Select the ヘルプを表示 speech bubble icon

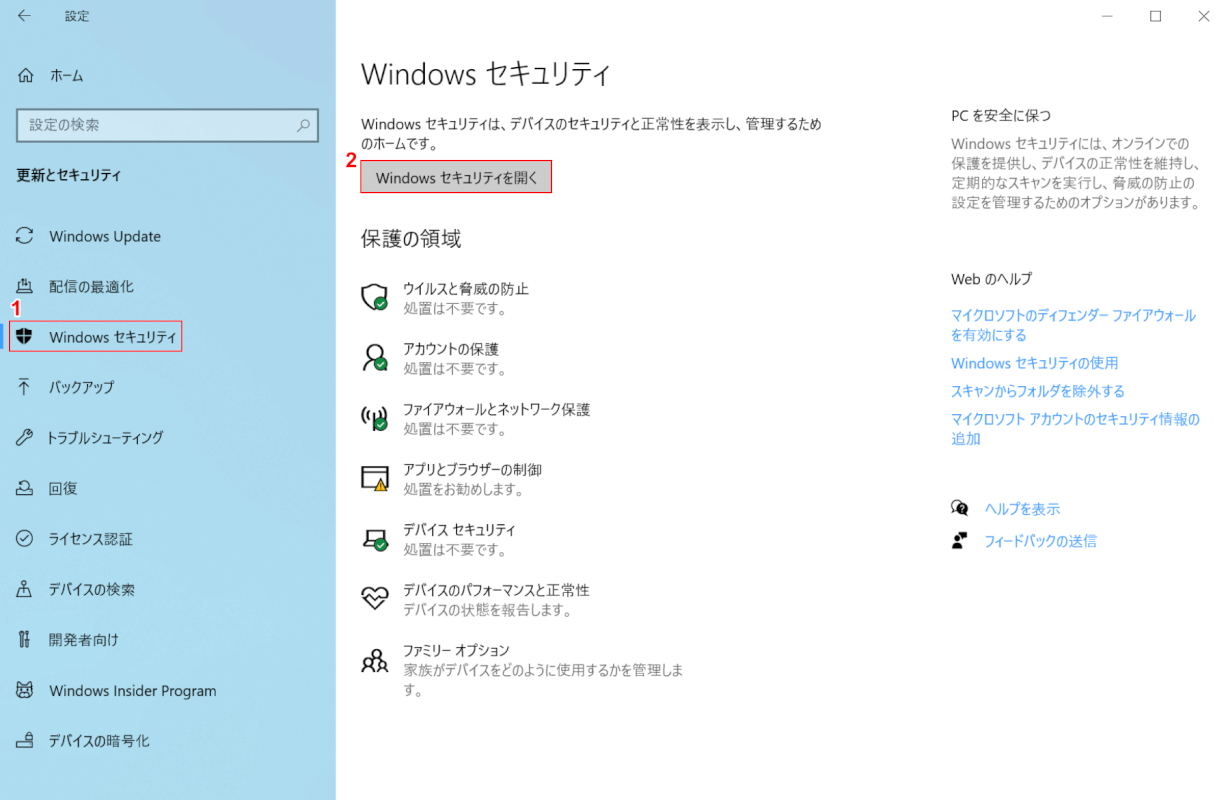(961, 508)
